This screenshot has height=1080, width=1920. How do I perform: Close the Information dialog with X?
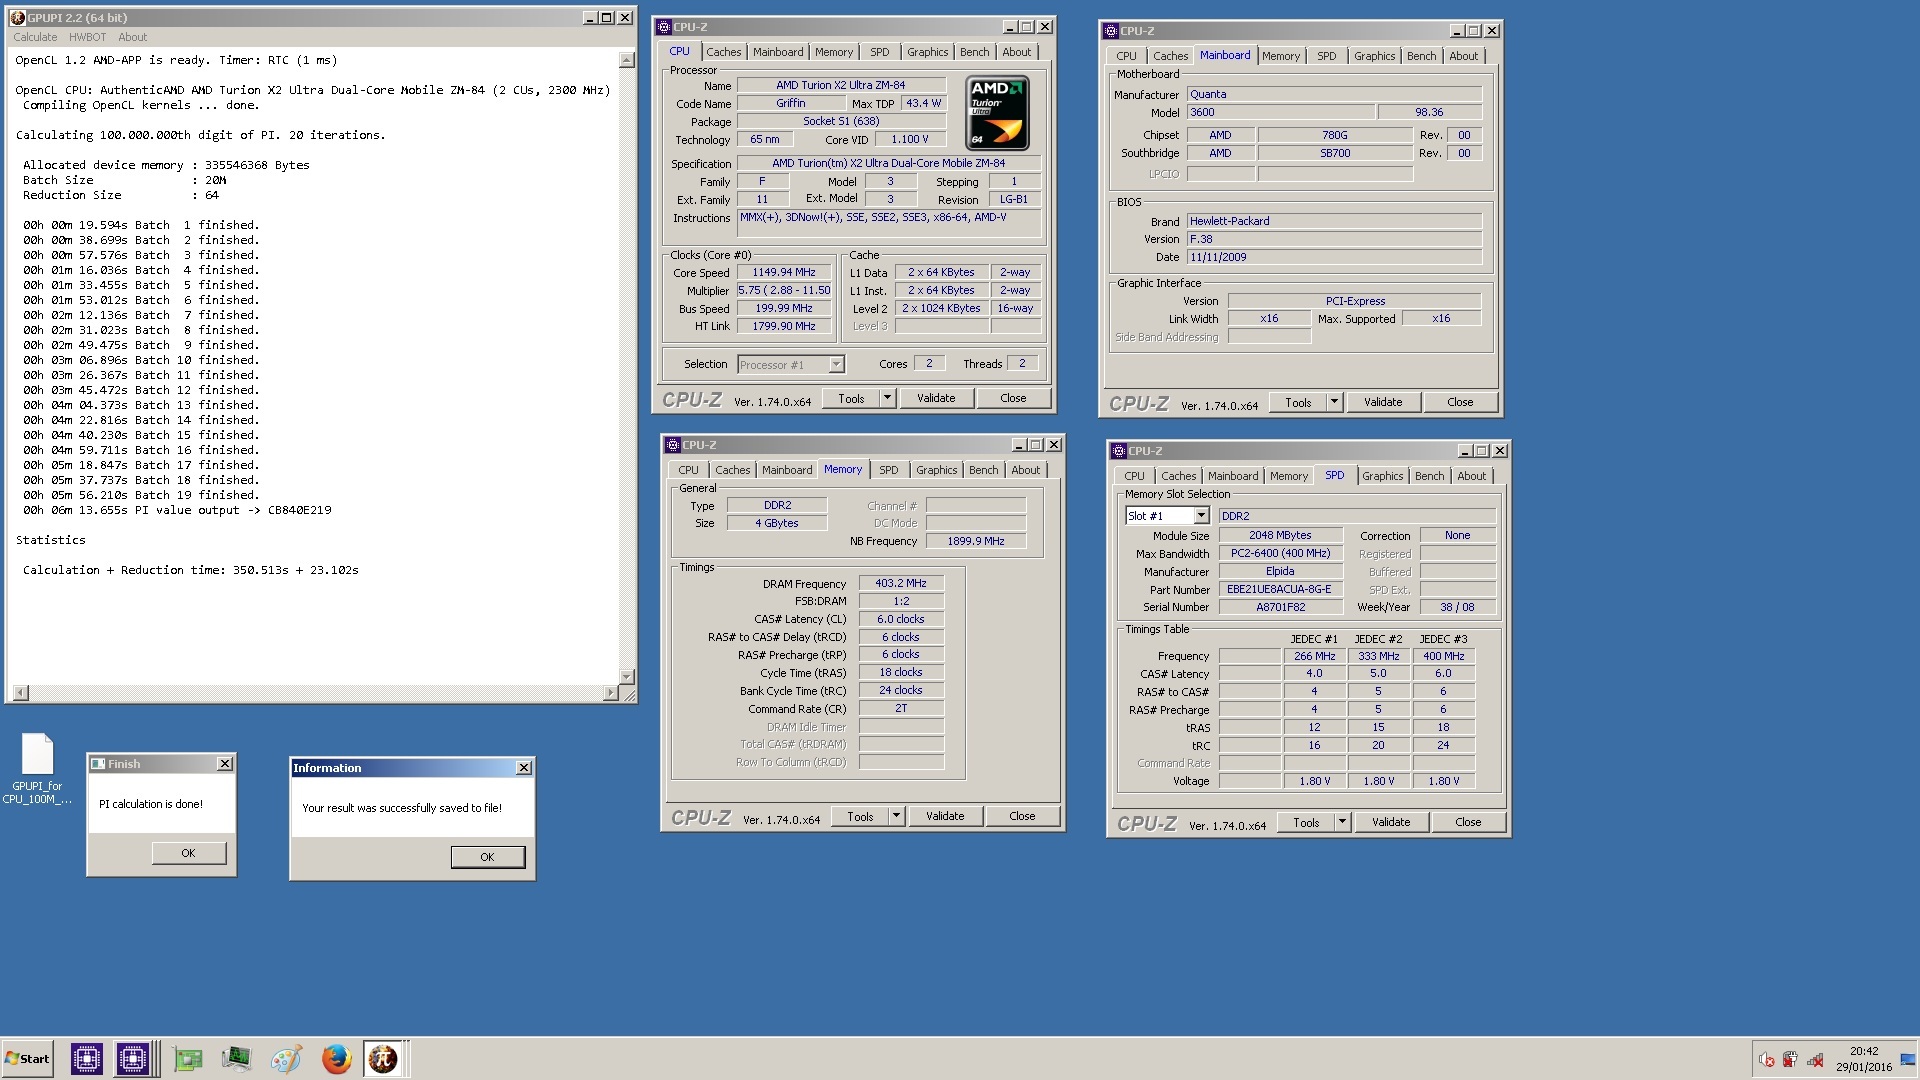click(523, 768)
